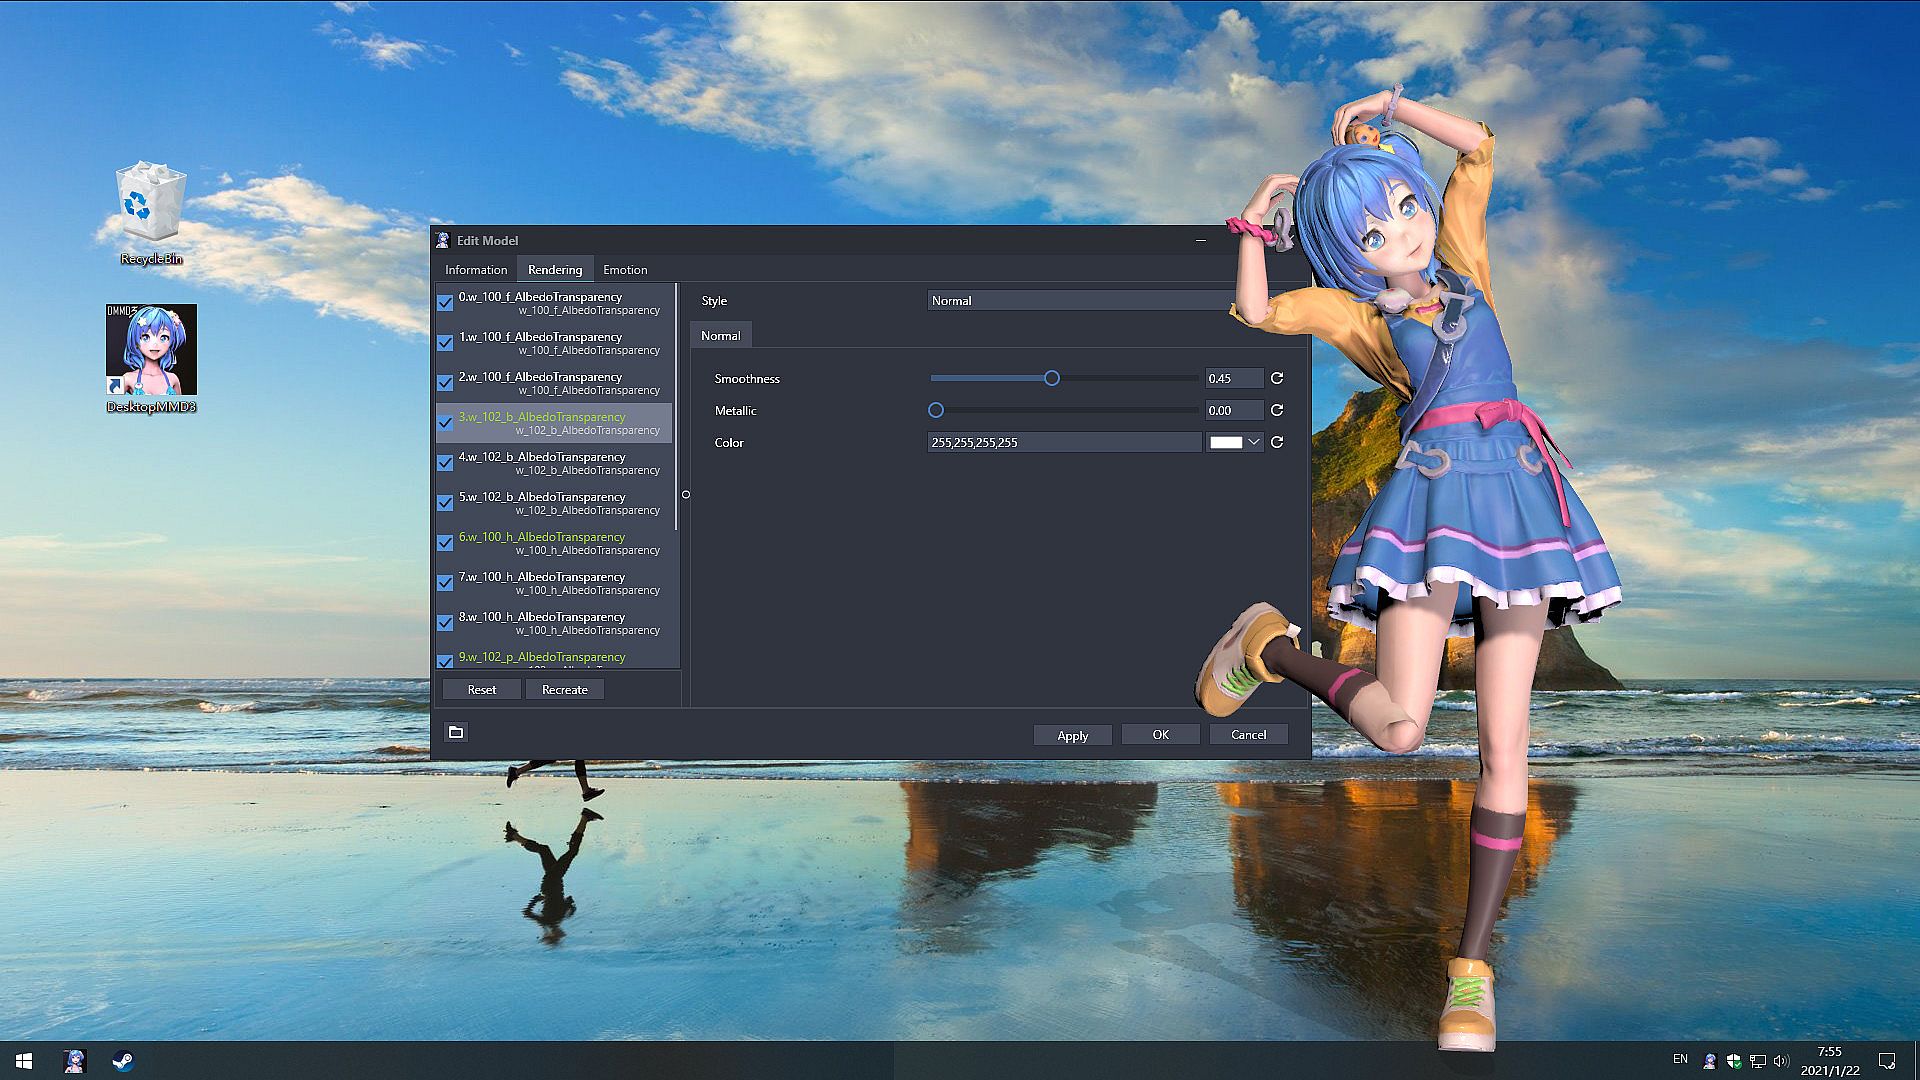Image resolution: width=1920 pixels, height=1080 pixels.
Task: Switch to the Emotion tab
Action: 625,270
